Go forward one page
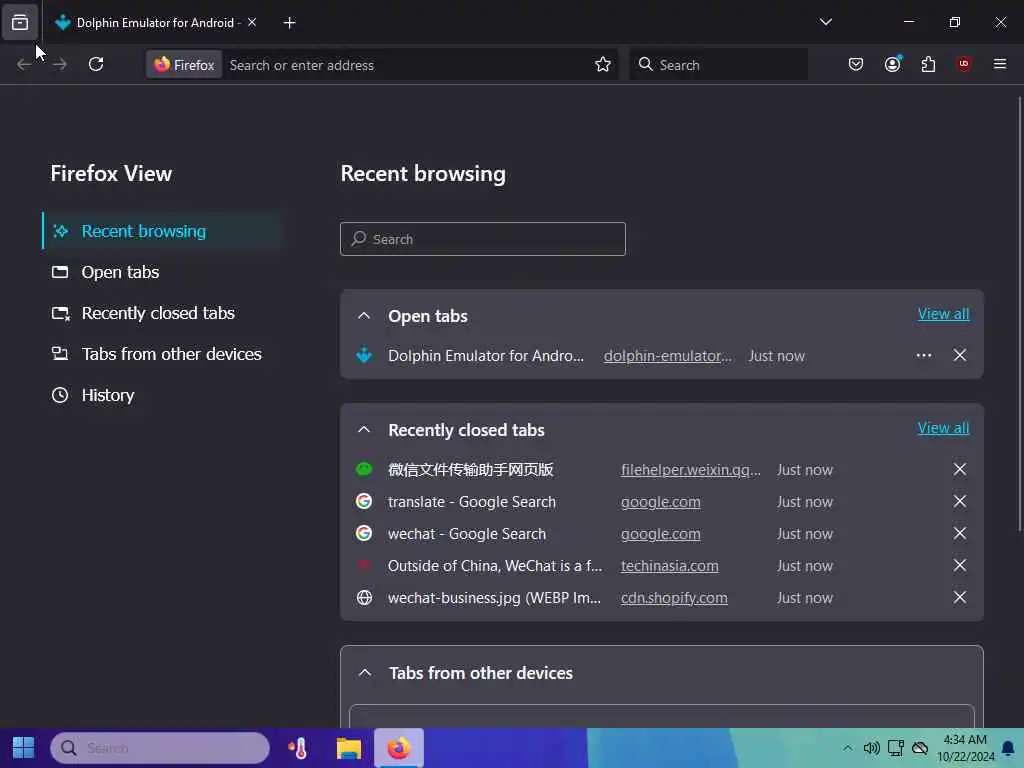1024x768 pixels. 59,65
